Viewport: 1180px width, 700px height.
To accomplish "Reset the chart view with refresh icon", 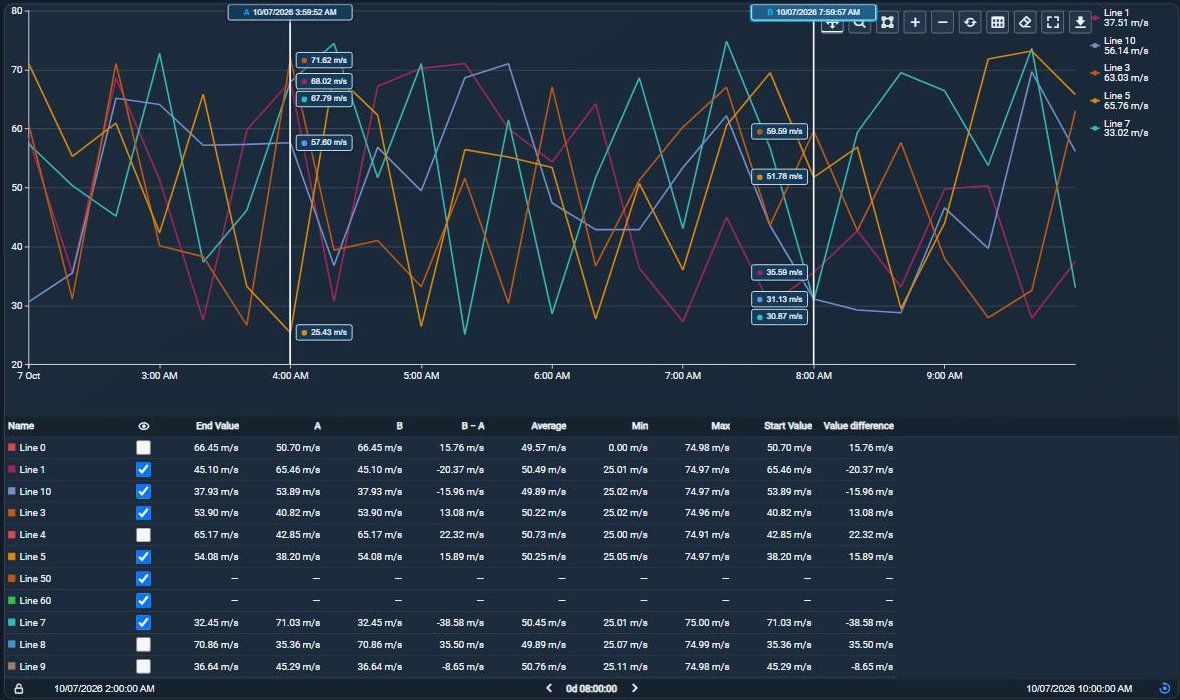I will click(x=970, y=23).
